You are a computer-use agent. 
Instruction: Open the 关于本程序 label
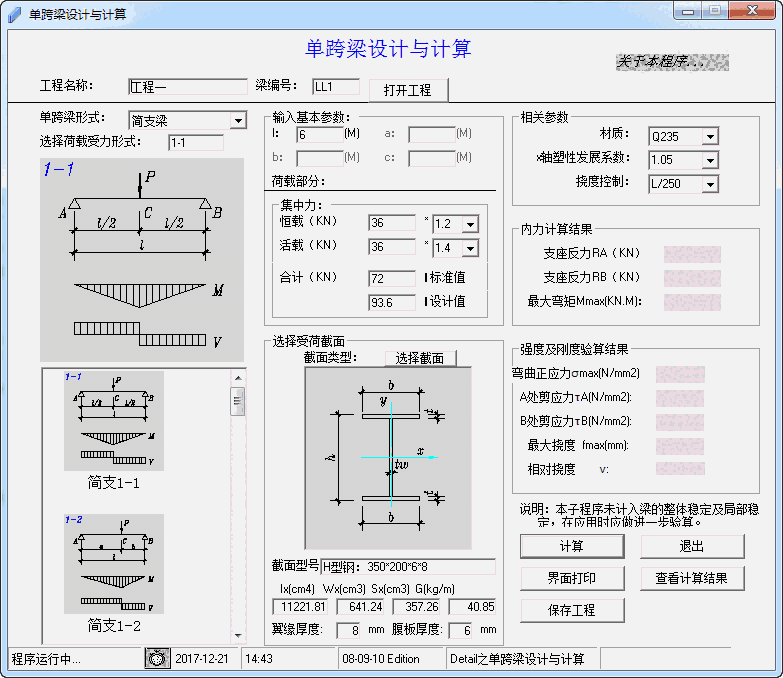pyautogui.click(x=672, y=62)
